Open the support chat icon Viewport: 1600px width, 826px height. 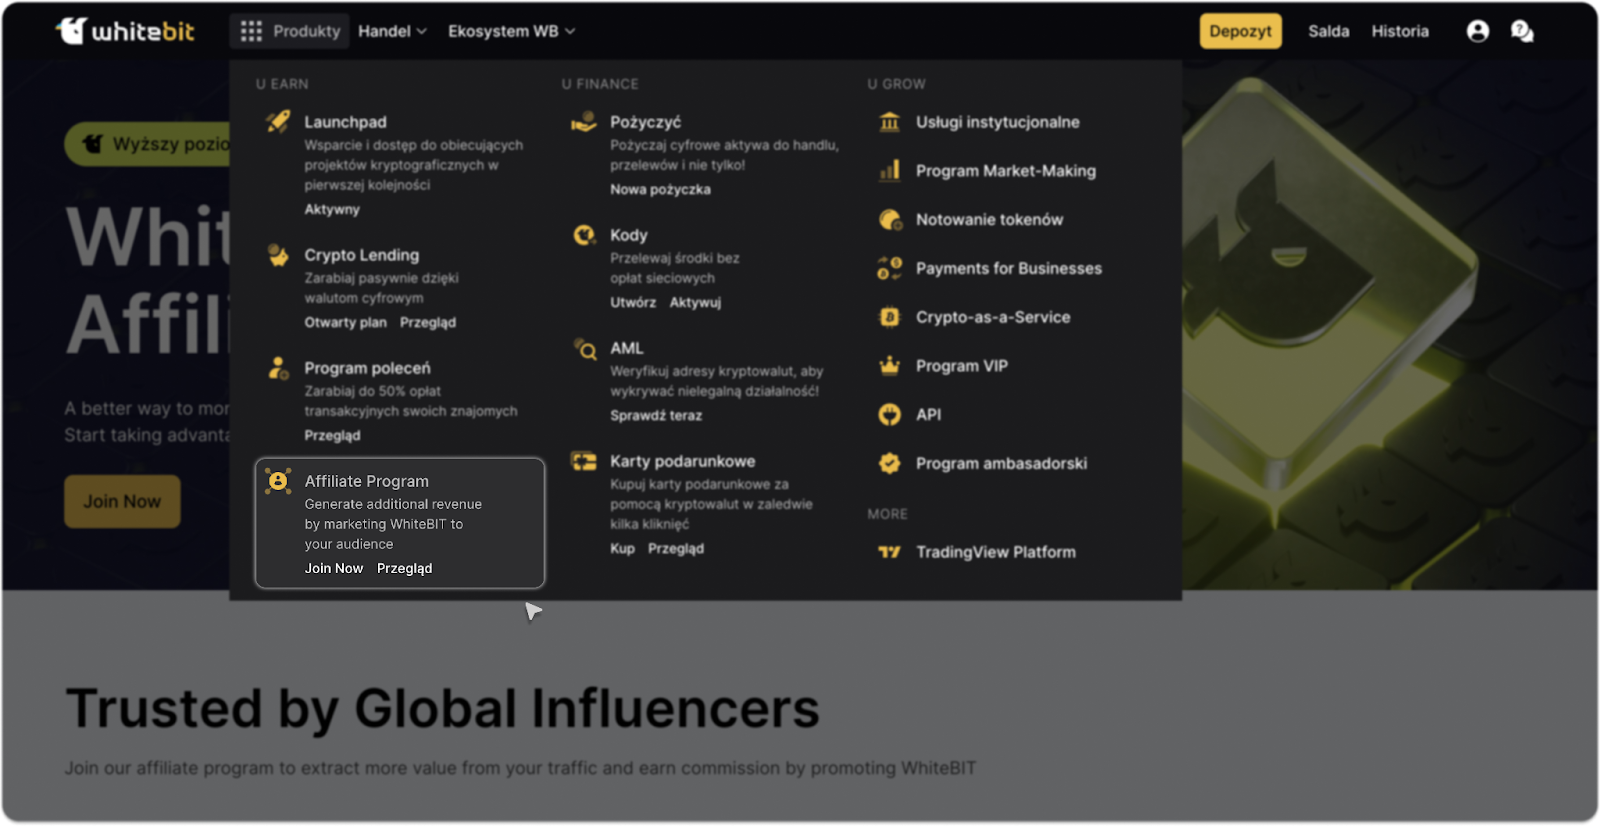pos(1522,31)
